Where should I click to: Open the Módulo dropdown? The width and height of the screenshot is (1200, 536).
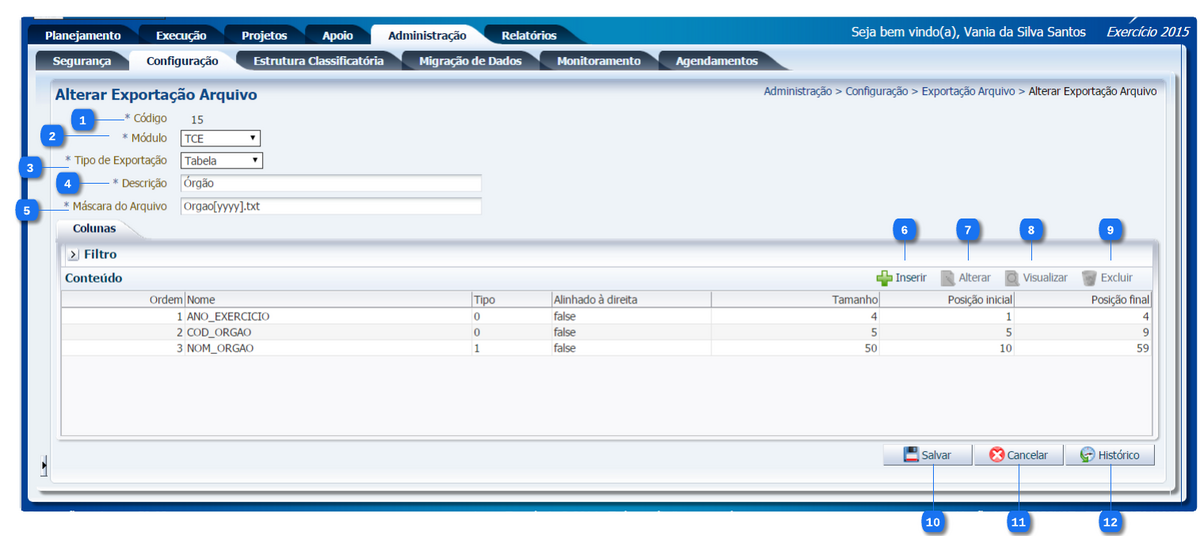click(x=220, y=138)
